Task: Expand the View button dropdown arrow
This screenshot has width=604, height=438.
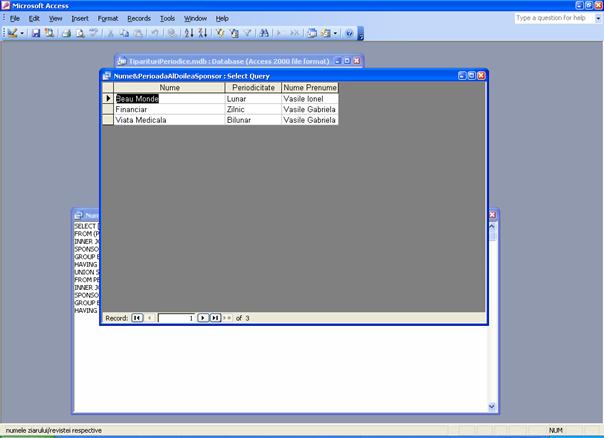Action: click(x=23, y=33)
